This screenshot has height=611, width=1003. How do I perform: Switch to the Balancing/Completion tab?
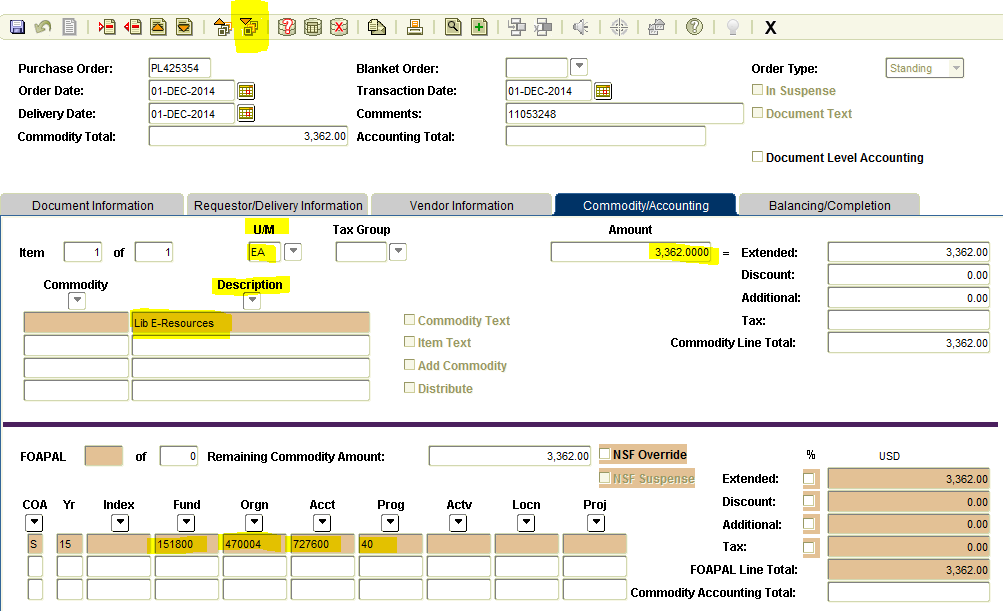click(829, 205)
